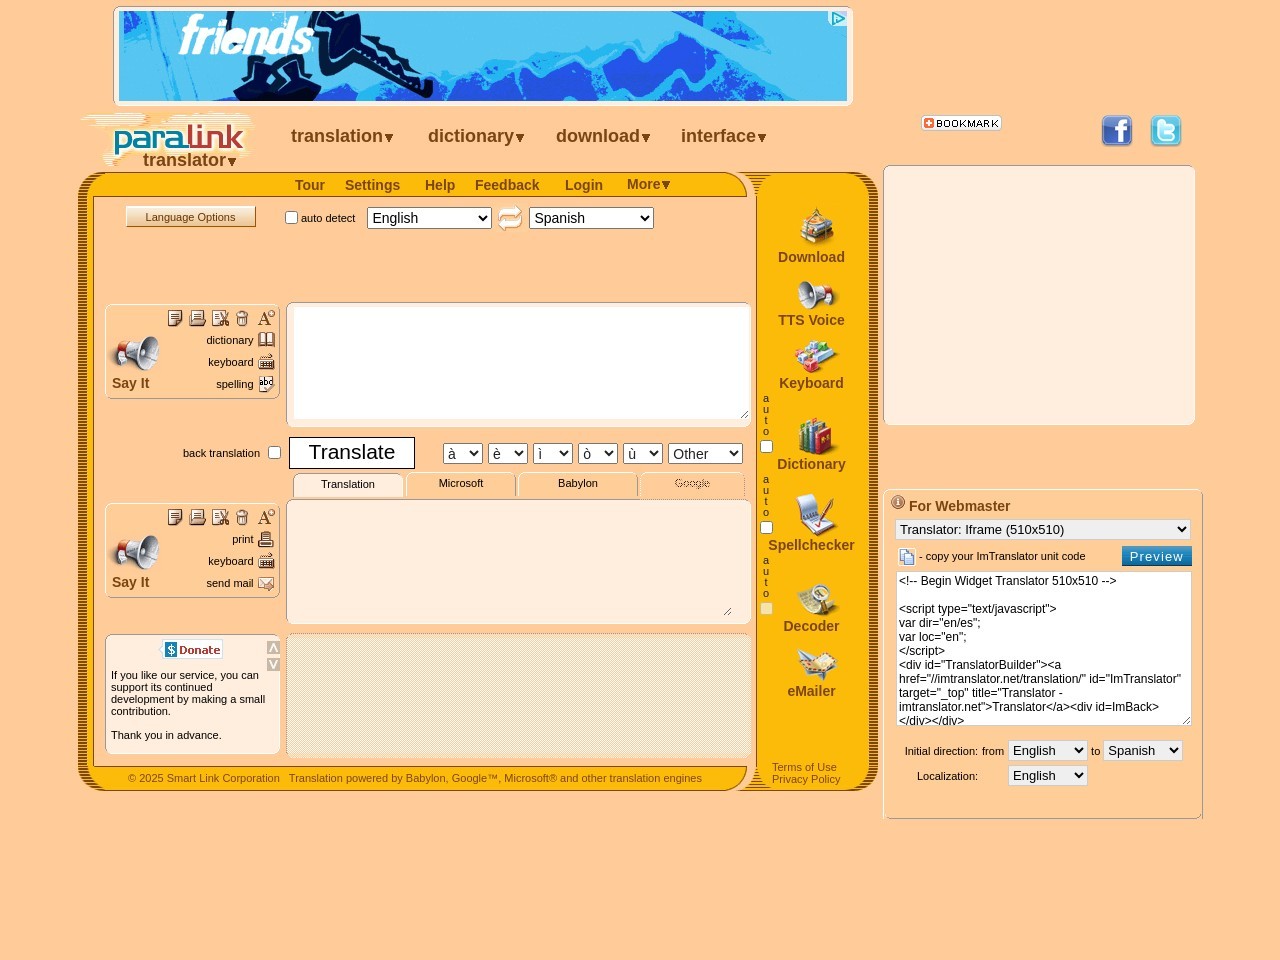Viewport: 1280px width, 960px height.
Task: Open the Other characters dropdown
Action: point(706,454)
